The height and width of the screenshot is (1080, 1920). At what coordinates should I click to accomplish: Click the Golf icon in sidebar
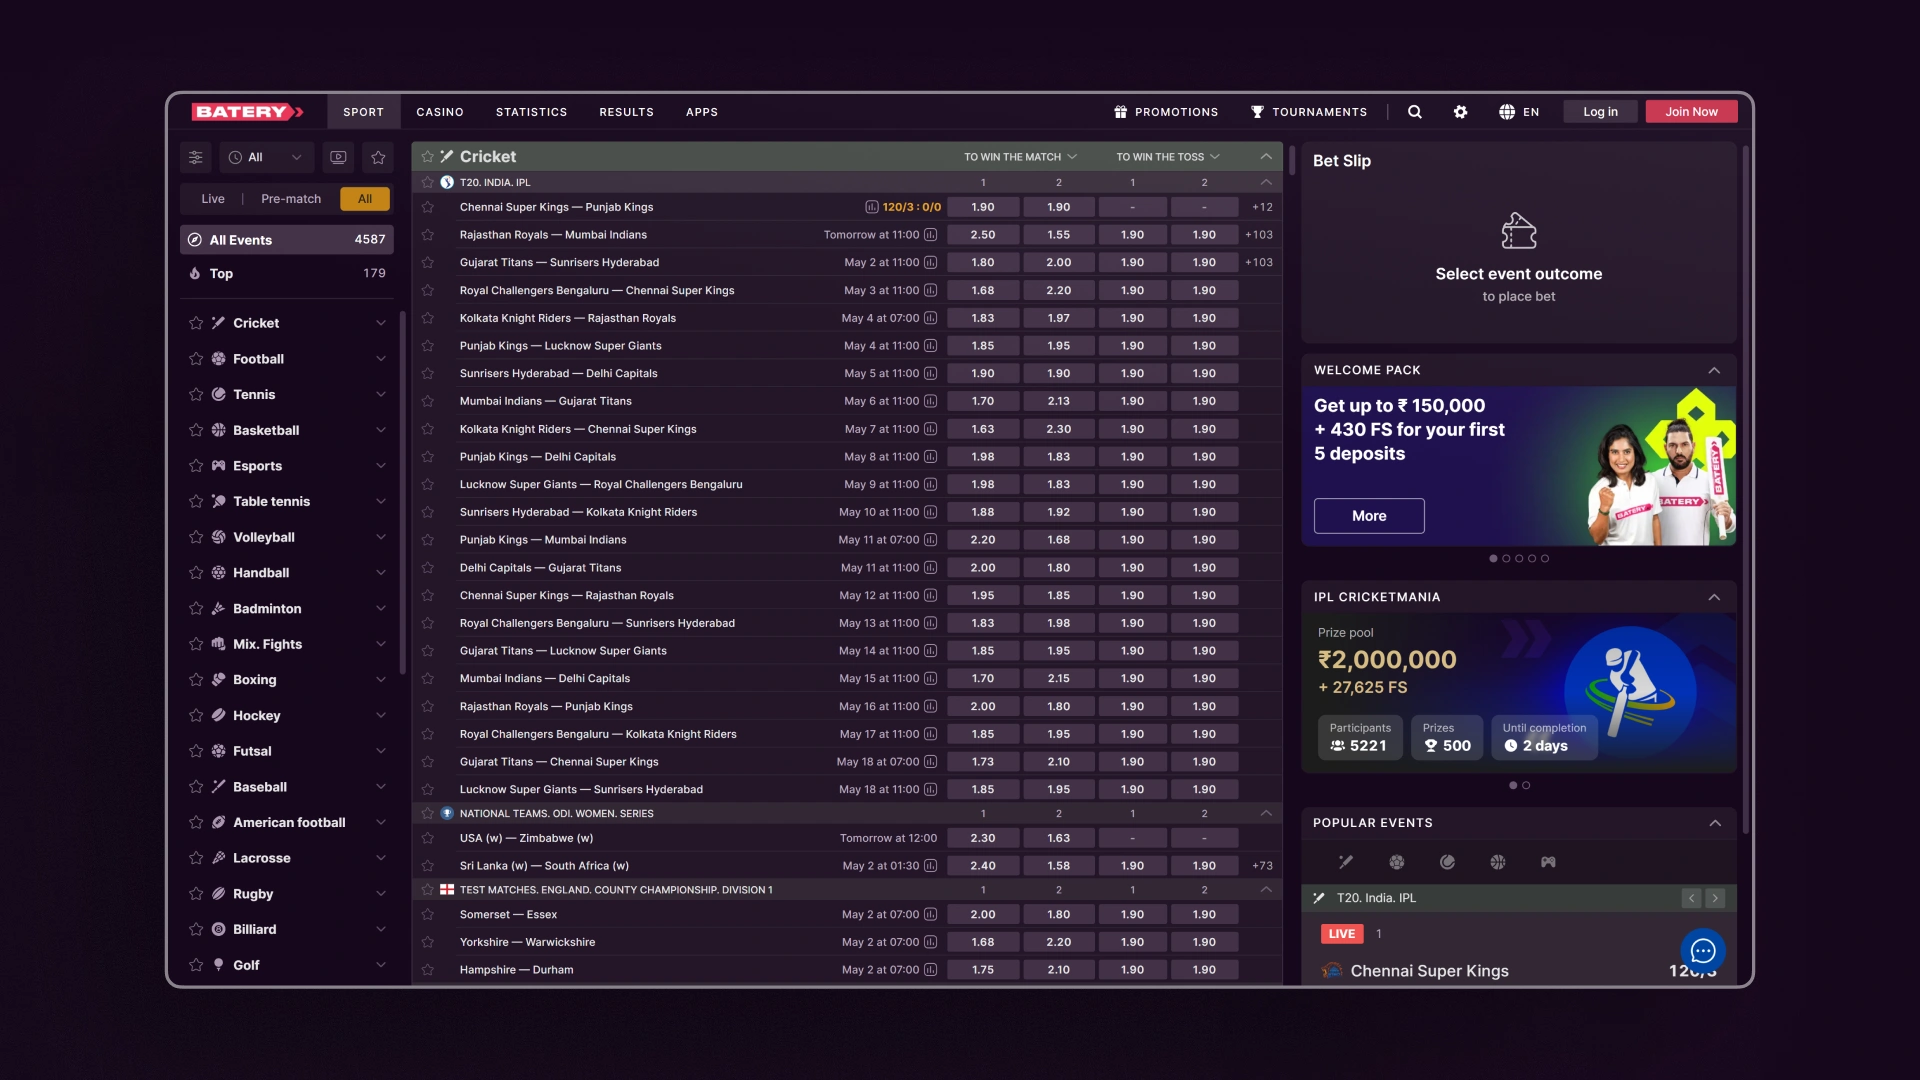[218, 965]
